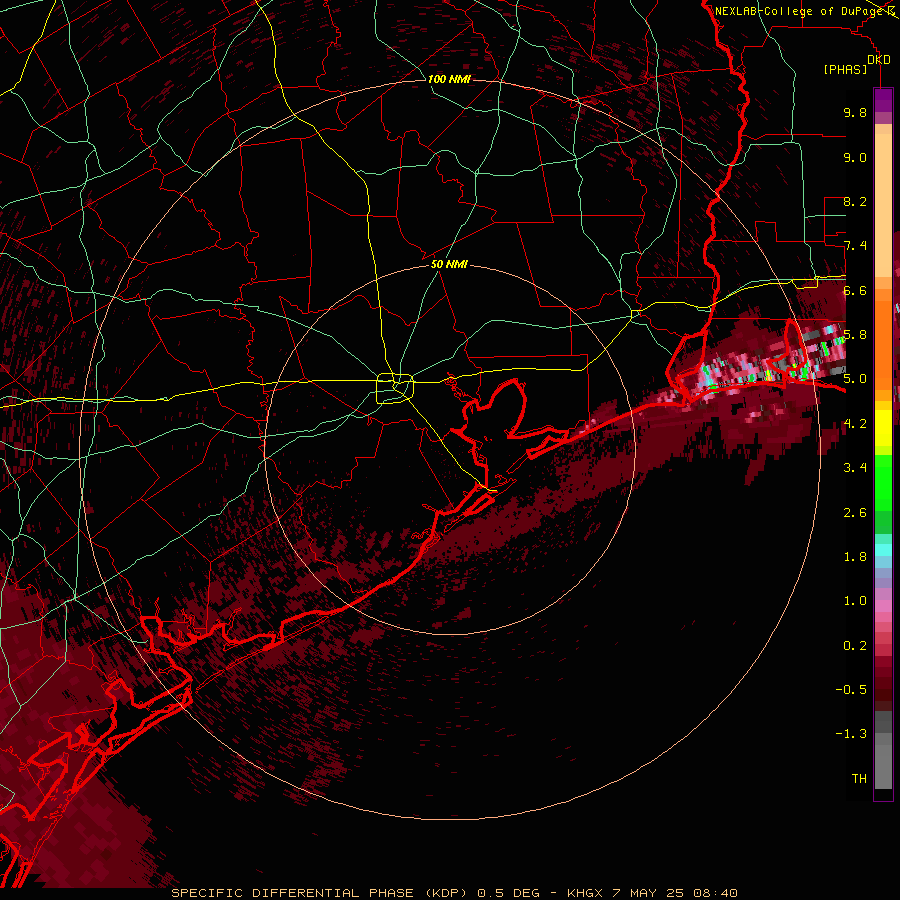Image resolution: width=900 pixels, height=900 pixels.
Task: Click the -0.5 scale value
Action: tap(851, 690)
